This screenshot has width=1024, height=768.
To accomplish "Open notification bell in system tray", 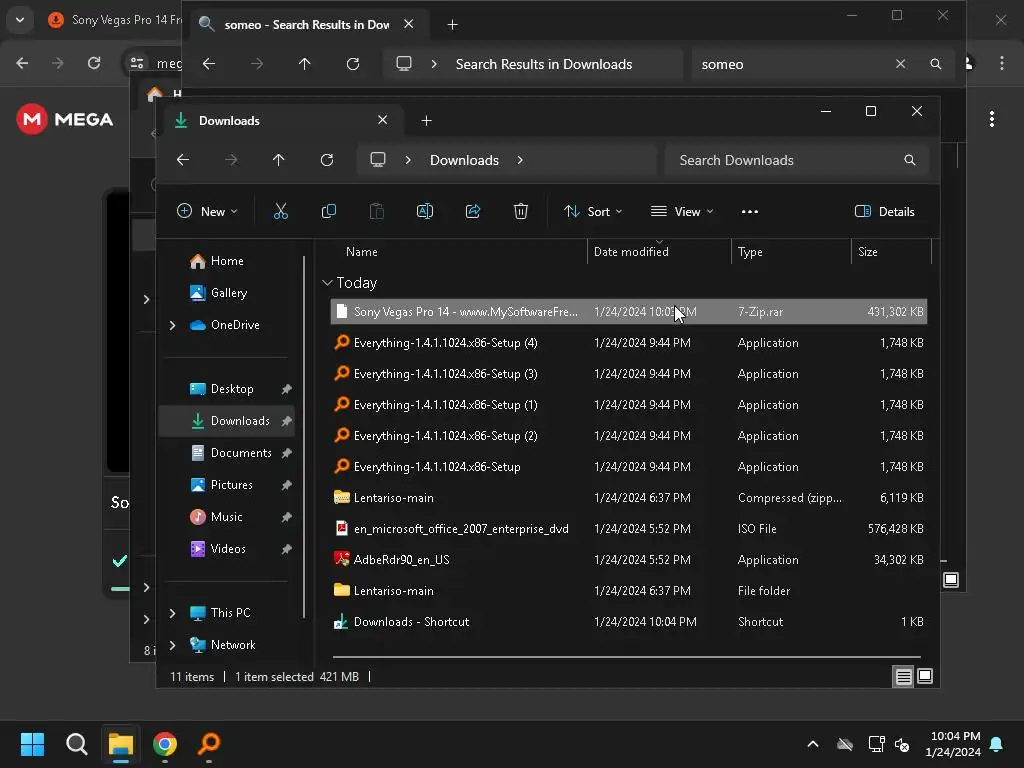I will pos(997,744).
